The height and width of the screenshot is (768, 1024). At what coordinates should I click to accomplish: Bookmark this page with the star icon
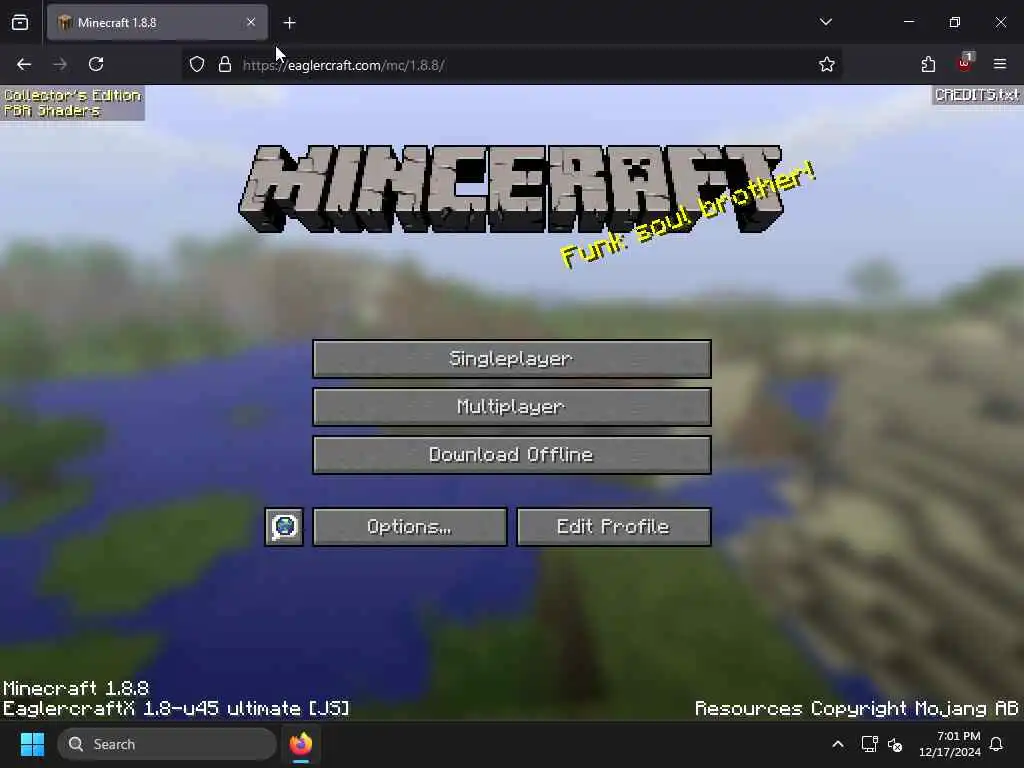[x=827, y=64]
